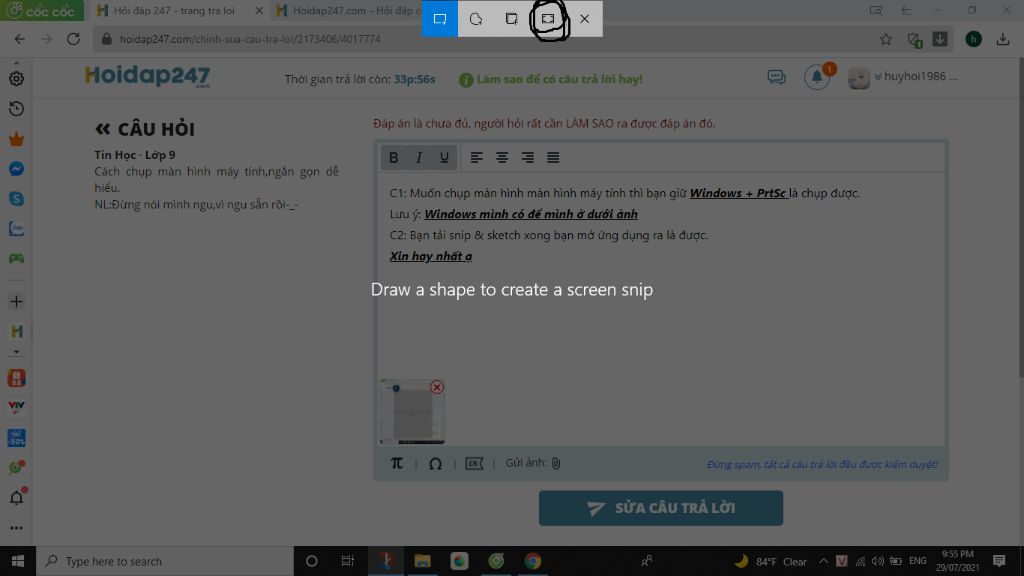Align text left in the editor

click(x=476, y=157)
